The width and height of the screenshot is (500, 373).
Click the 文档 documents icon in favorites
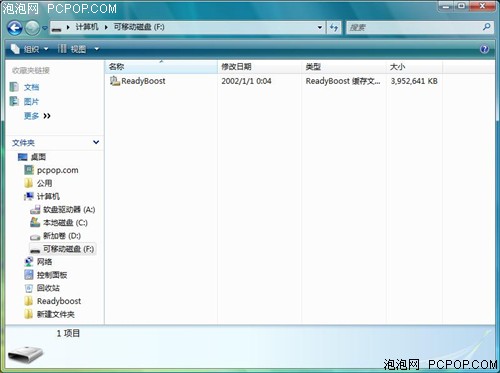pyautogui.click(x=14, y=87)
